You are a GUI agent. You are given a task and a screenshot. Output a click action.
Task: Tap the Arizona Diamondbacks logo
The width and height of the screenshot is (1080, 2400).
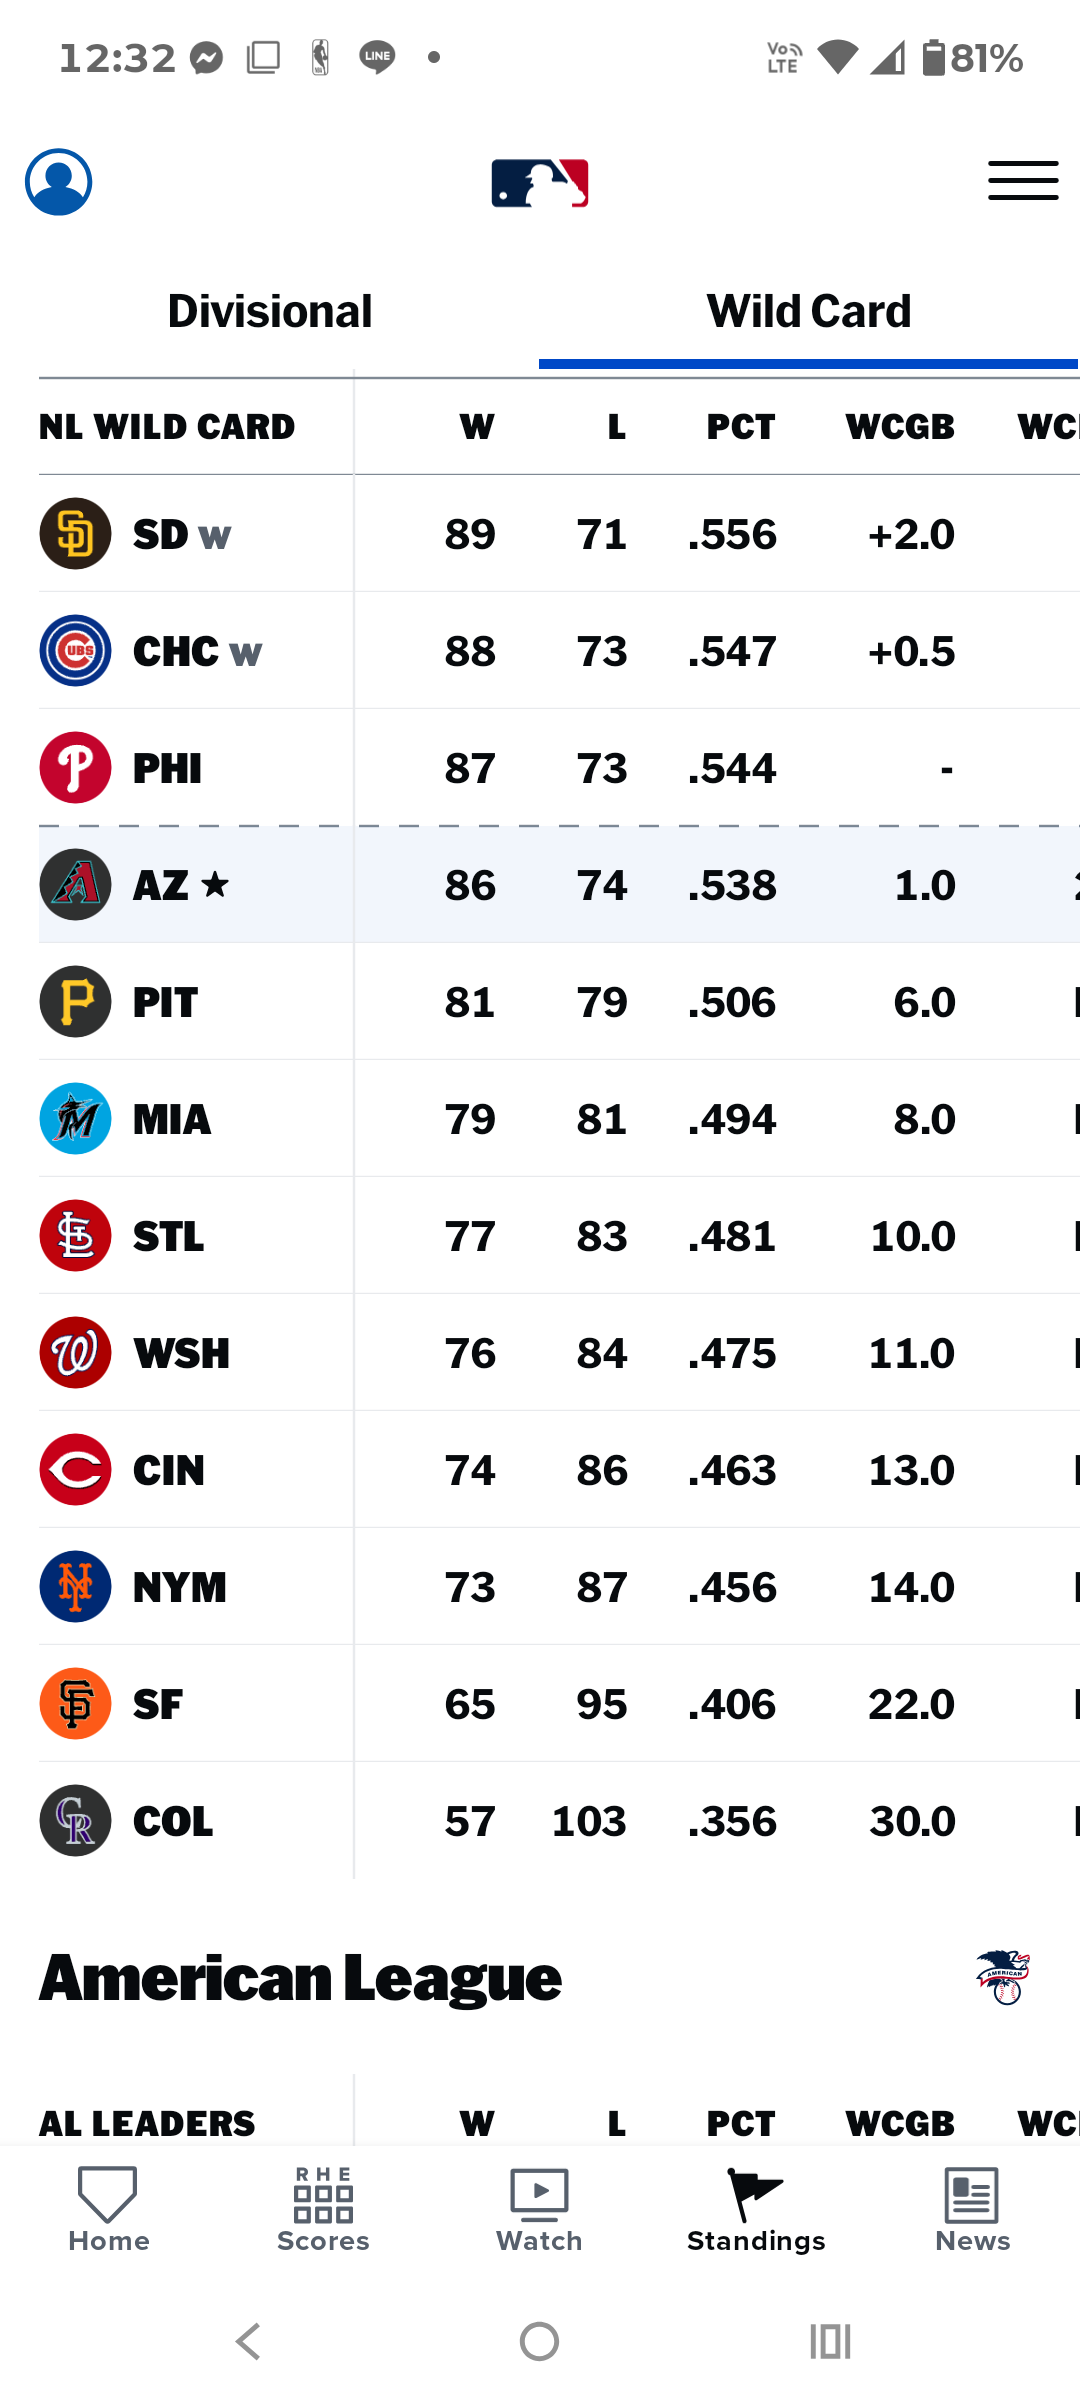click(75, 885)
